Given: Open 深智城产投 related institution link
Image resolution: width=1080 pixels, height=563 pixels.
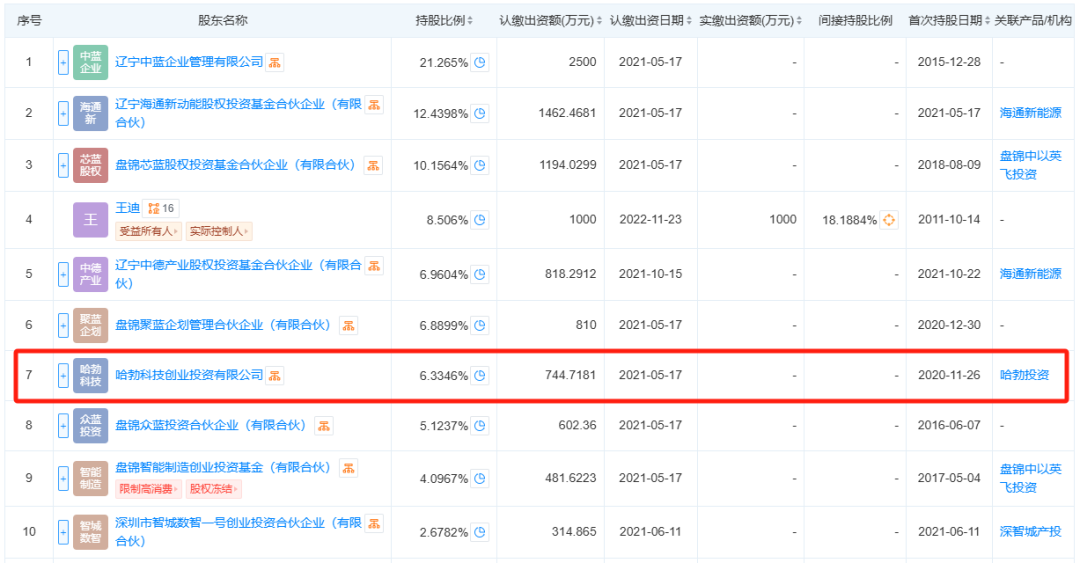Looking at the screenshot, I should click(1030, 531).
